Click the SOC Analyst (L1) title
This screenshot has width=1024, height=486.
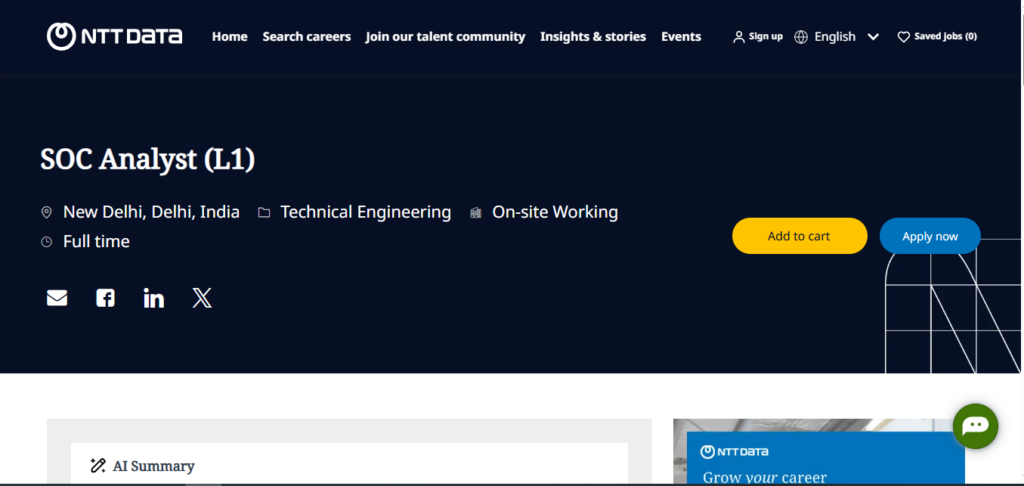(148, 159)
